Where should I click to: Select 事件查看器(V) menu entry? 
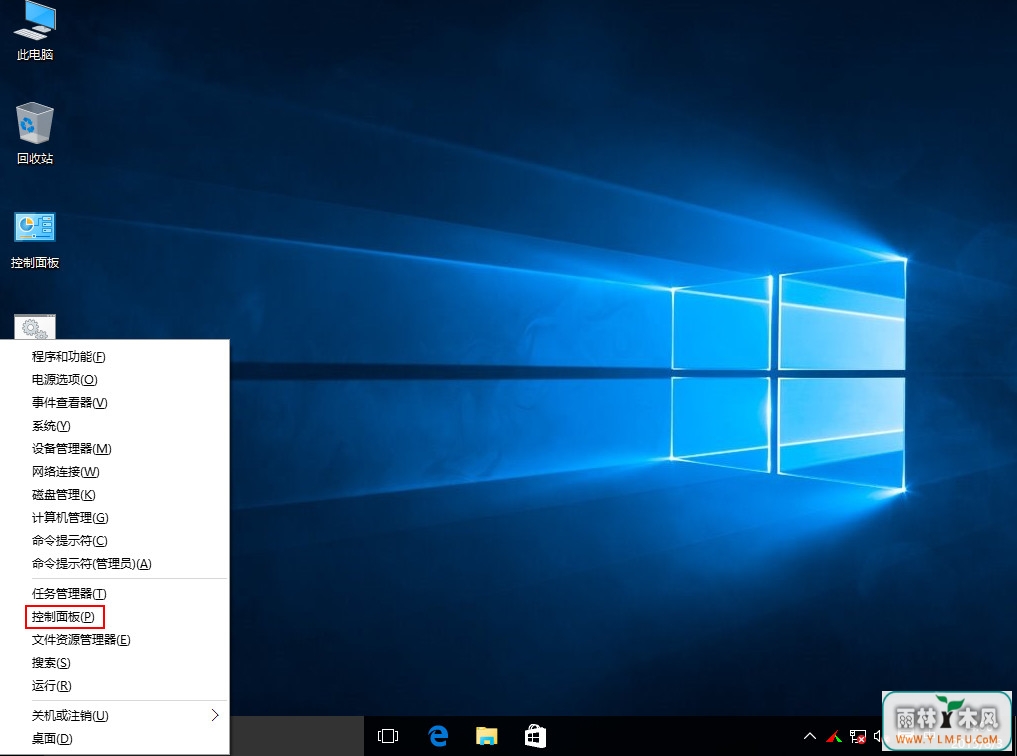click(x=115, y=403)
